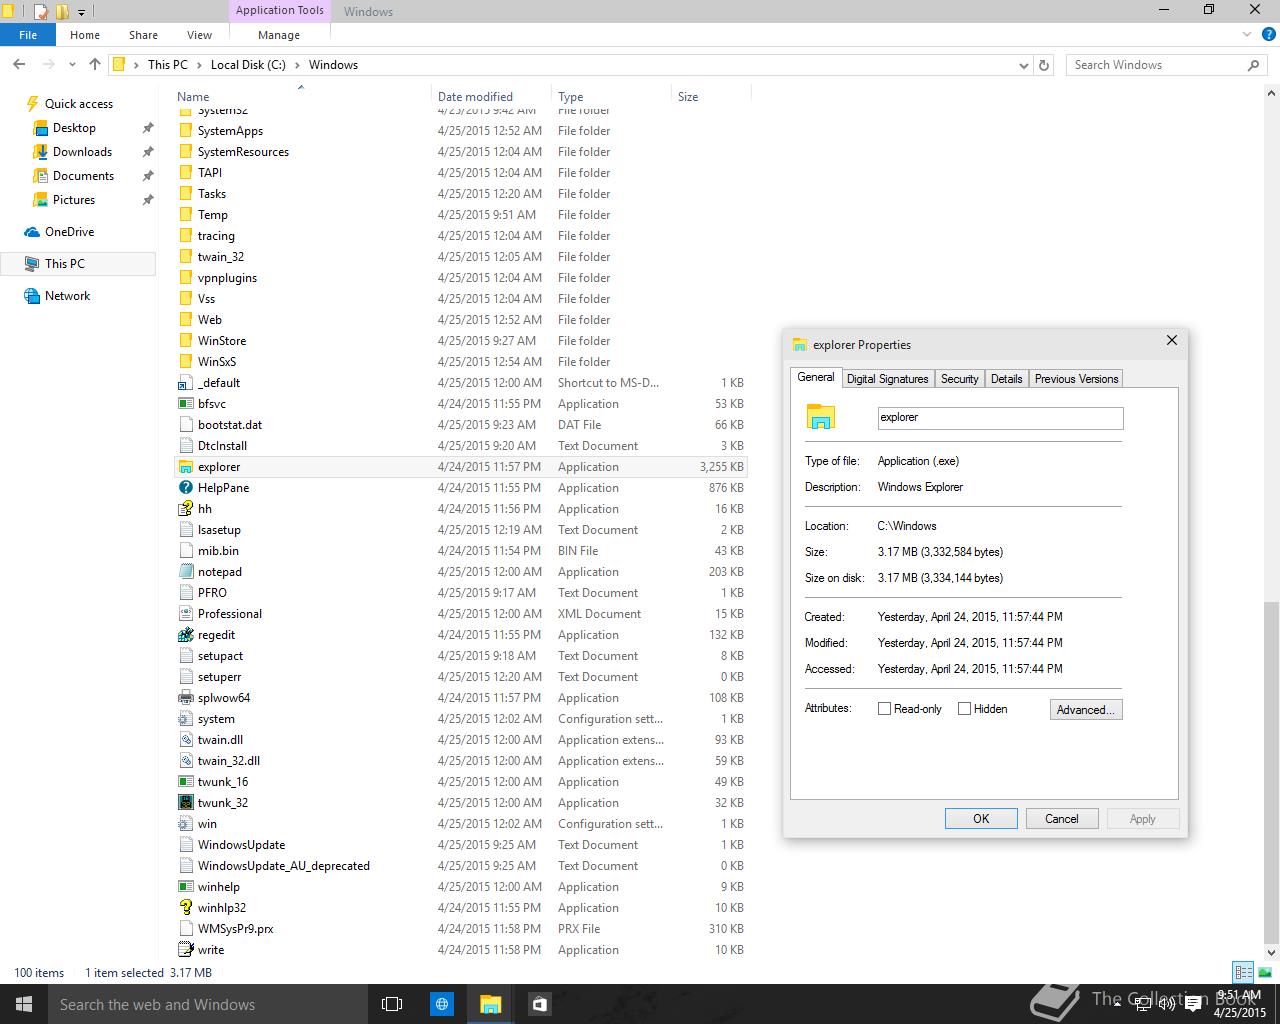Screen dimensions: 1280x1024
Task: Open Task View on the taskbar
Action: pos(392,1004)
